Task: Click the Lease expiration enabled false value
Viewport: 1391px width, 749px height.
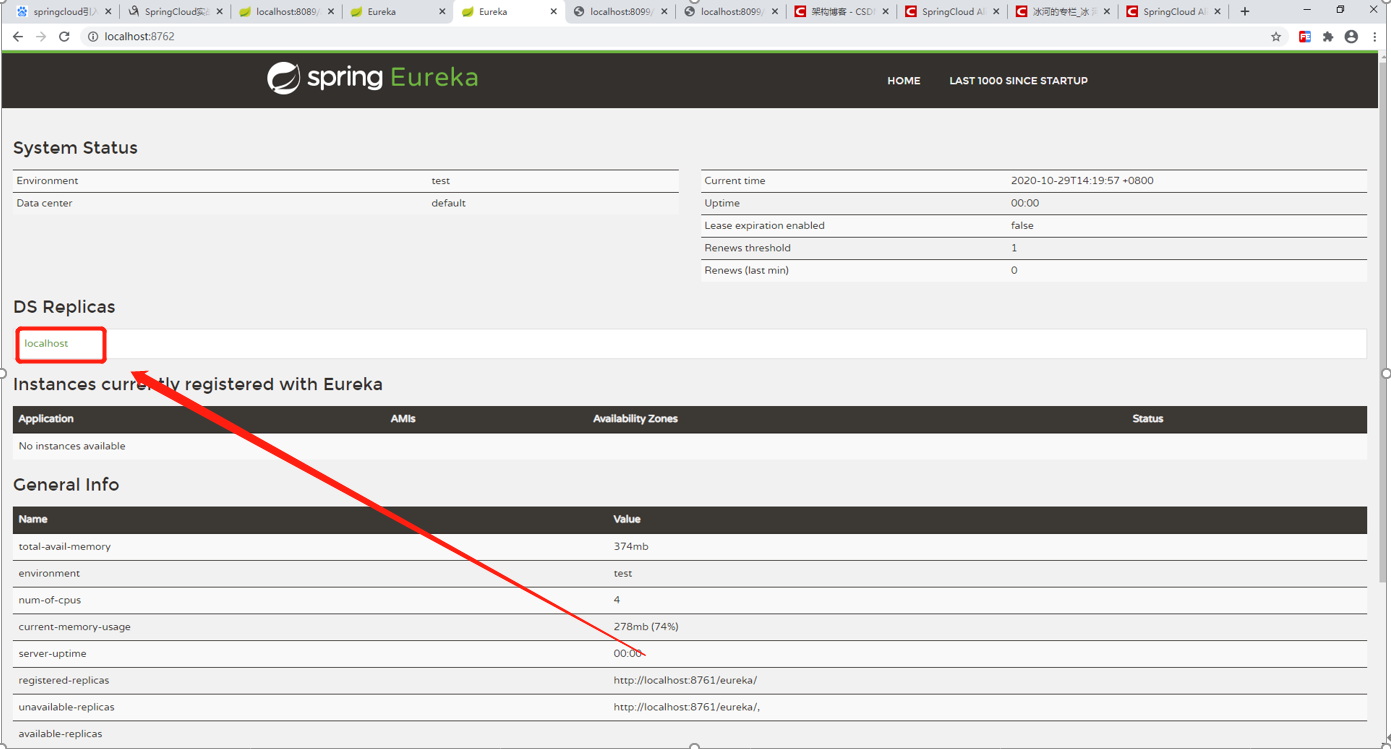Action: point(1022,226)
